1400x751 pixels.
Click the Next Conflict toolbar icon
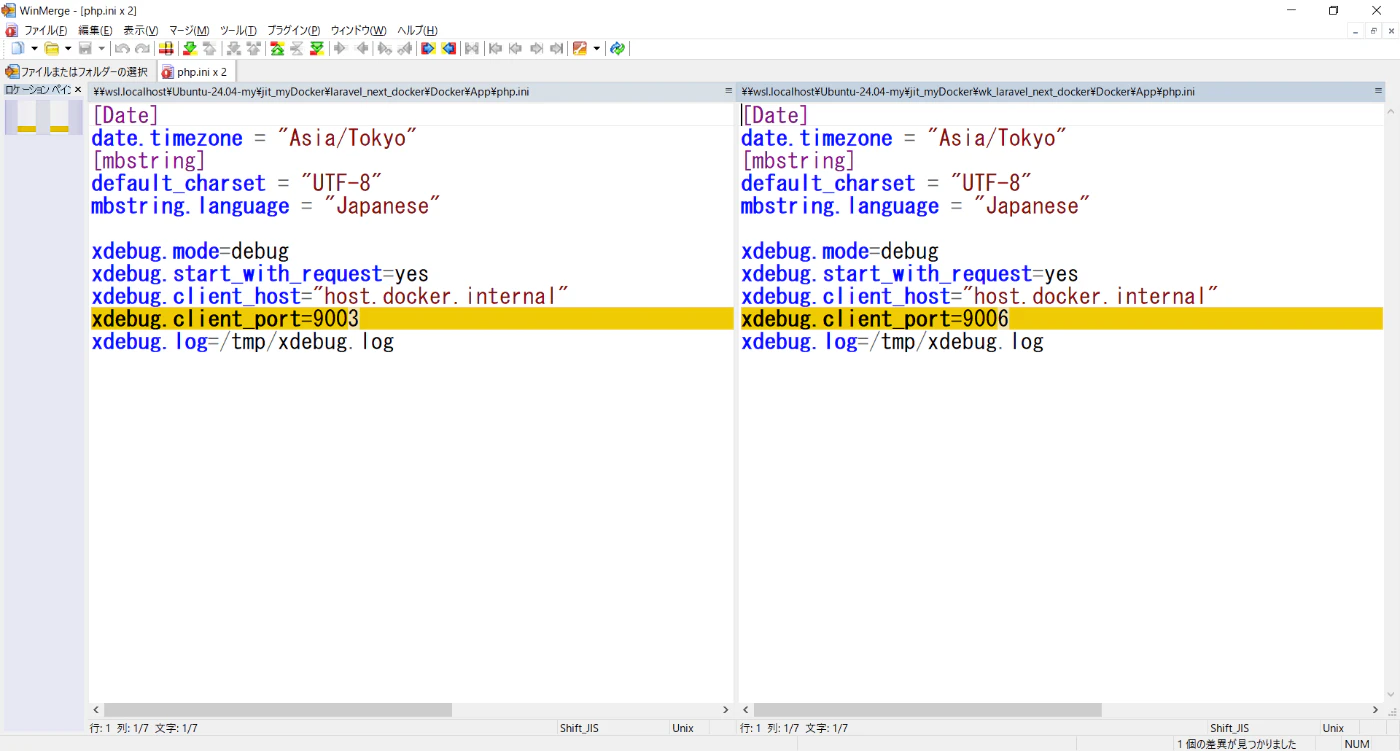coord(234,48)
